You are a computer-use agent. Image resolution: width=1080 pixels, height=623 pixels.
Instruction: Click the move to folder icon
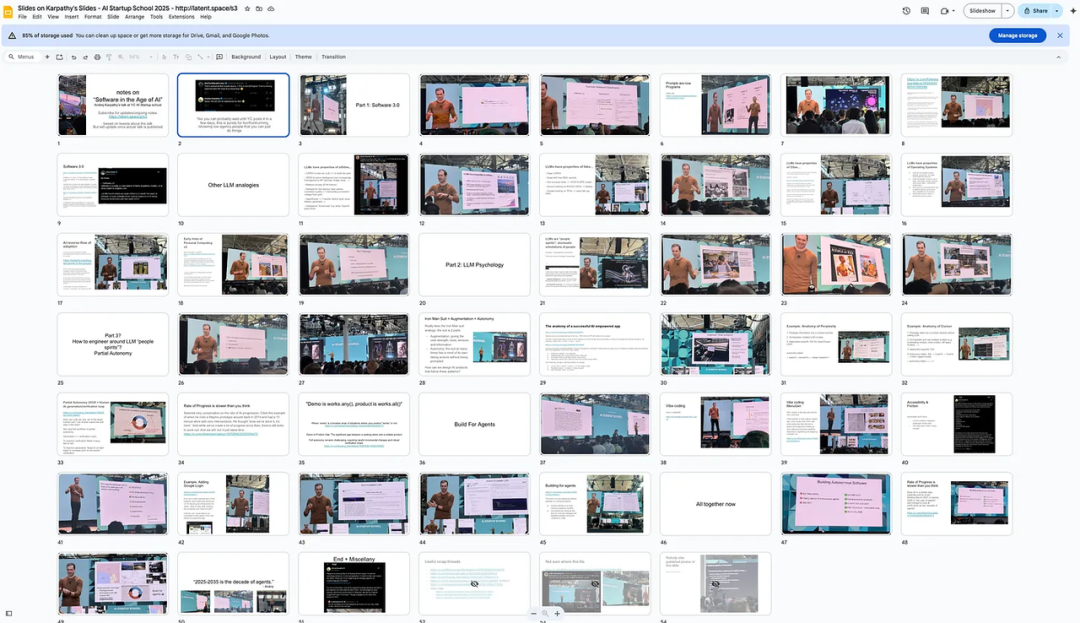(259, 9)
